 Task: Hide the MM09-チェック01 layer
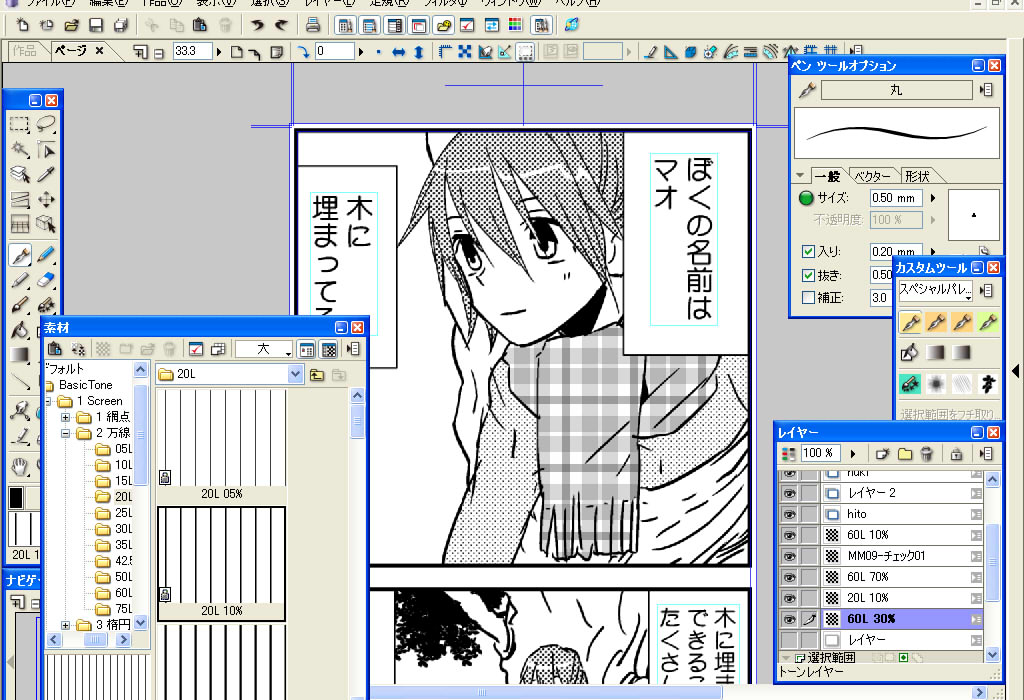790,556
